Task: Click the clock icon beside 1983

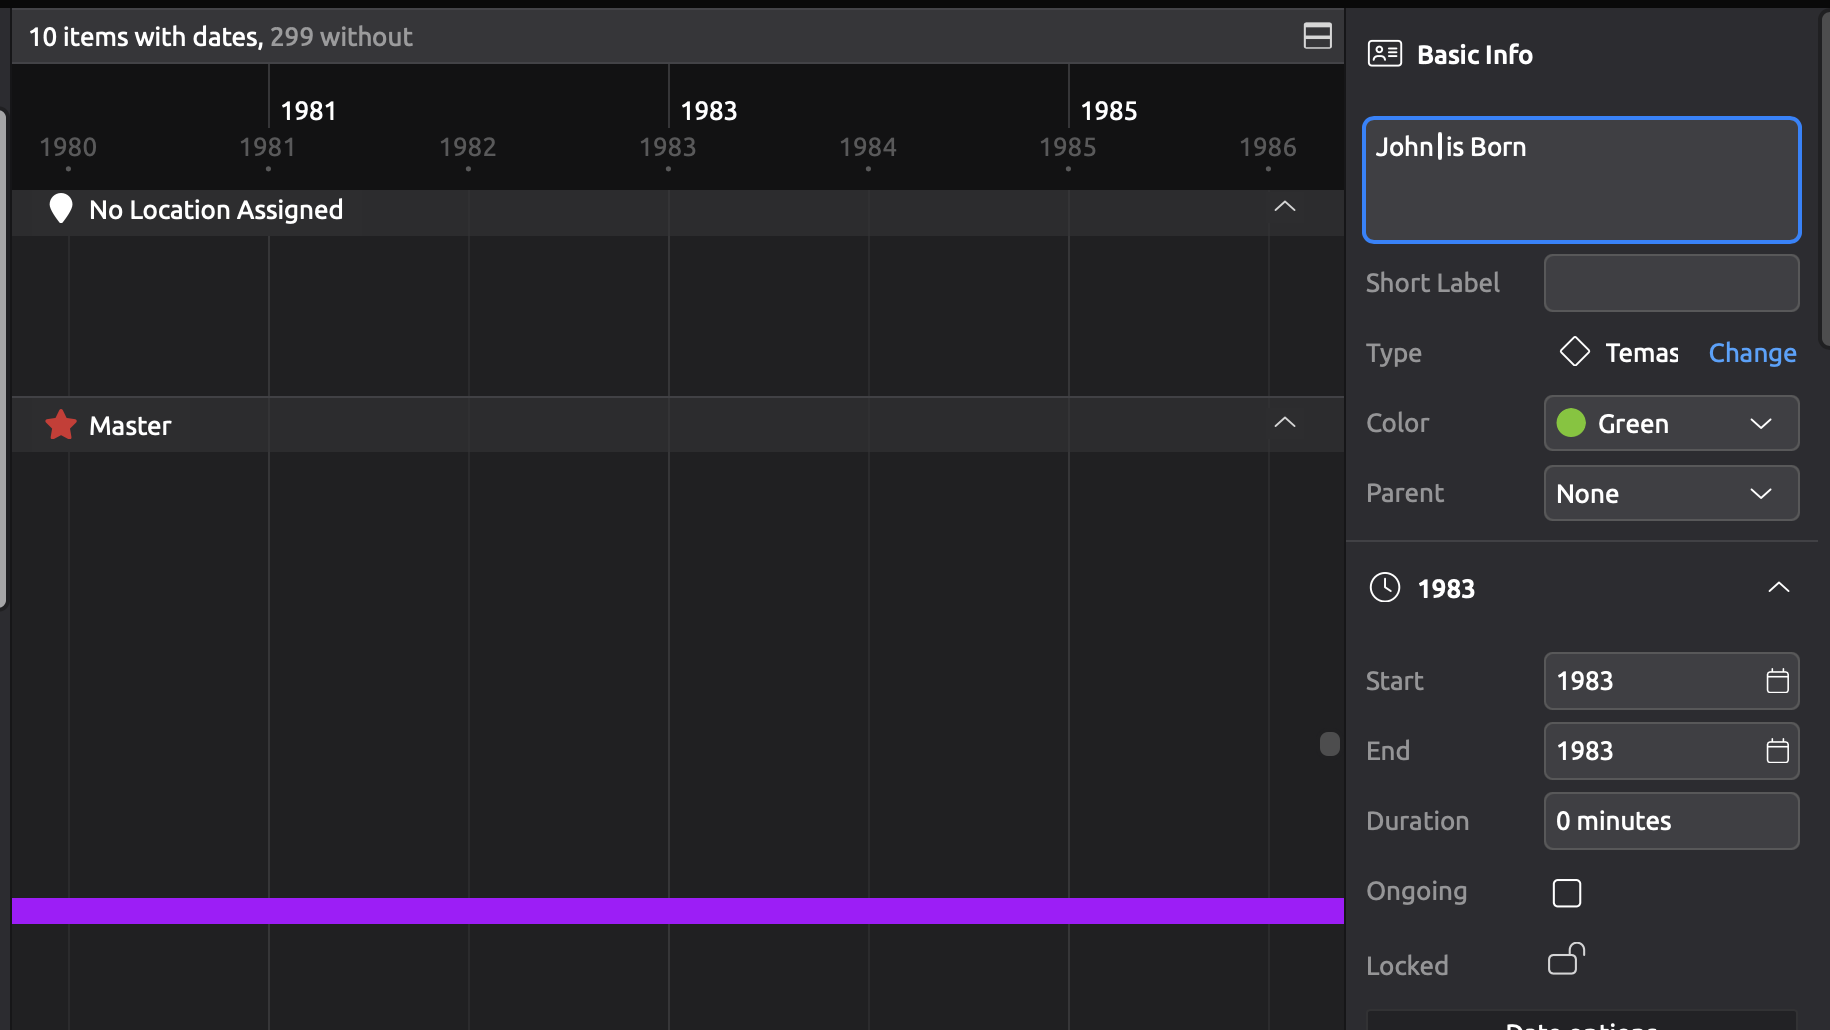Action: [x=1385, y=587]
